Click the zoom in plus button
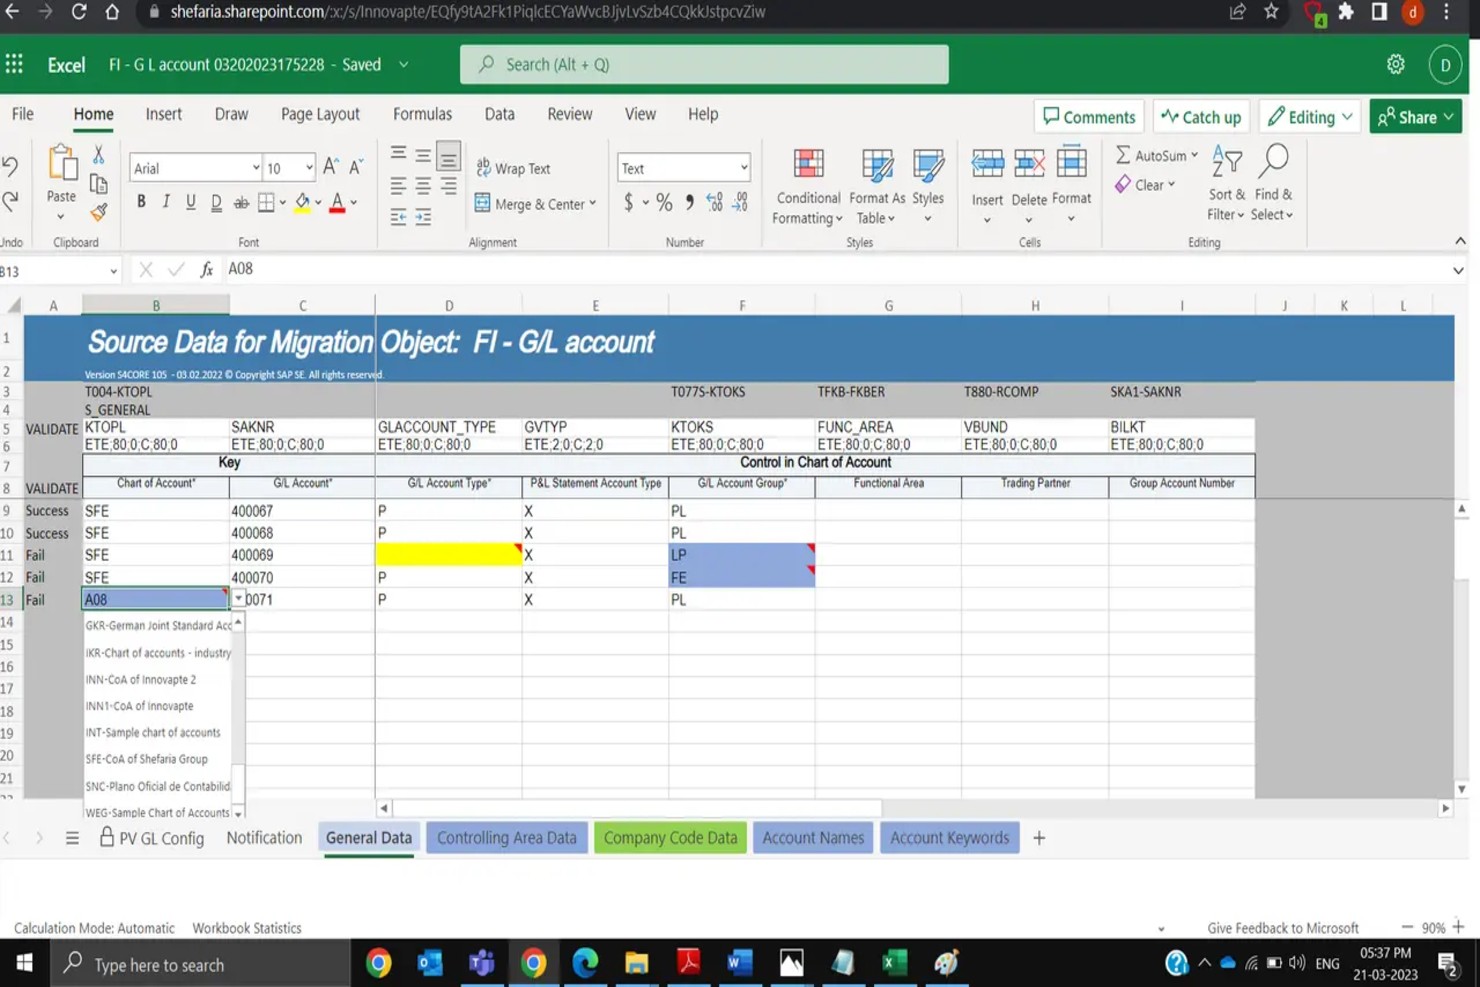Viewport: 1480px width, 987px height. [x=1458, y=927]
